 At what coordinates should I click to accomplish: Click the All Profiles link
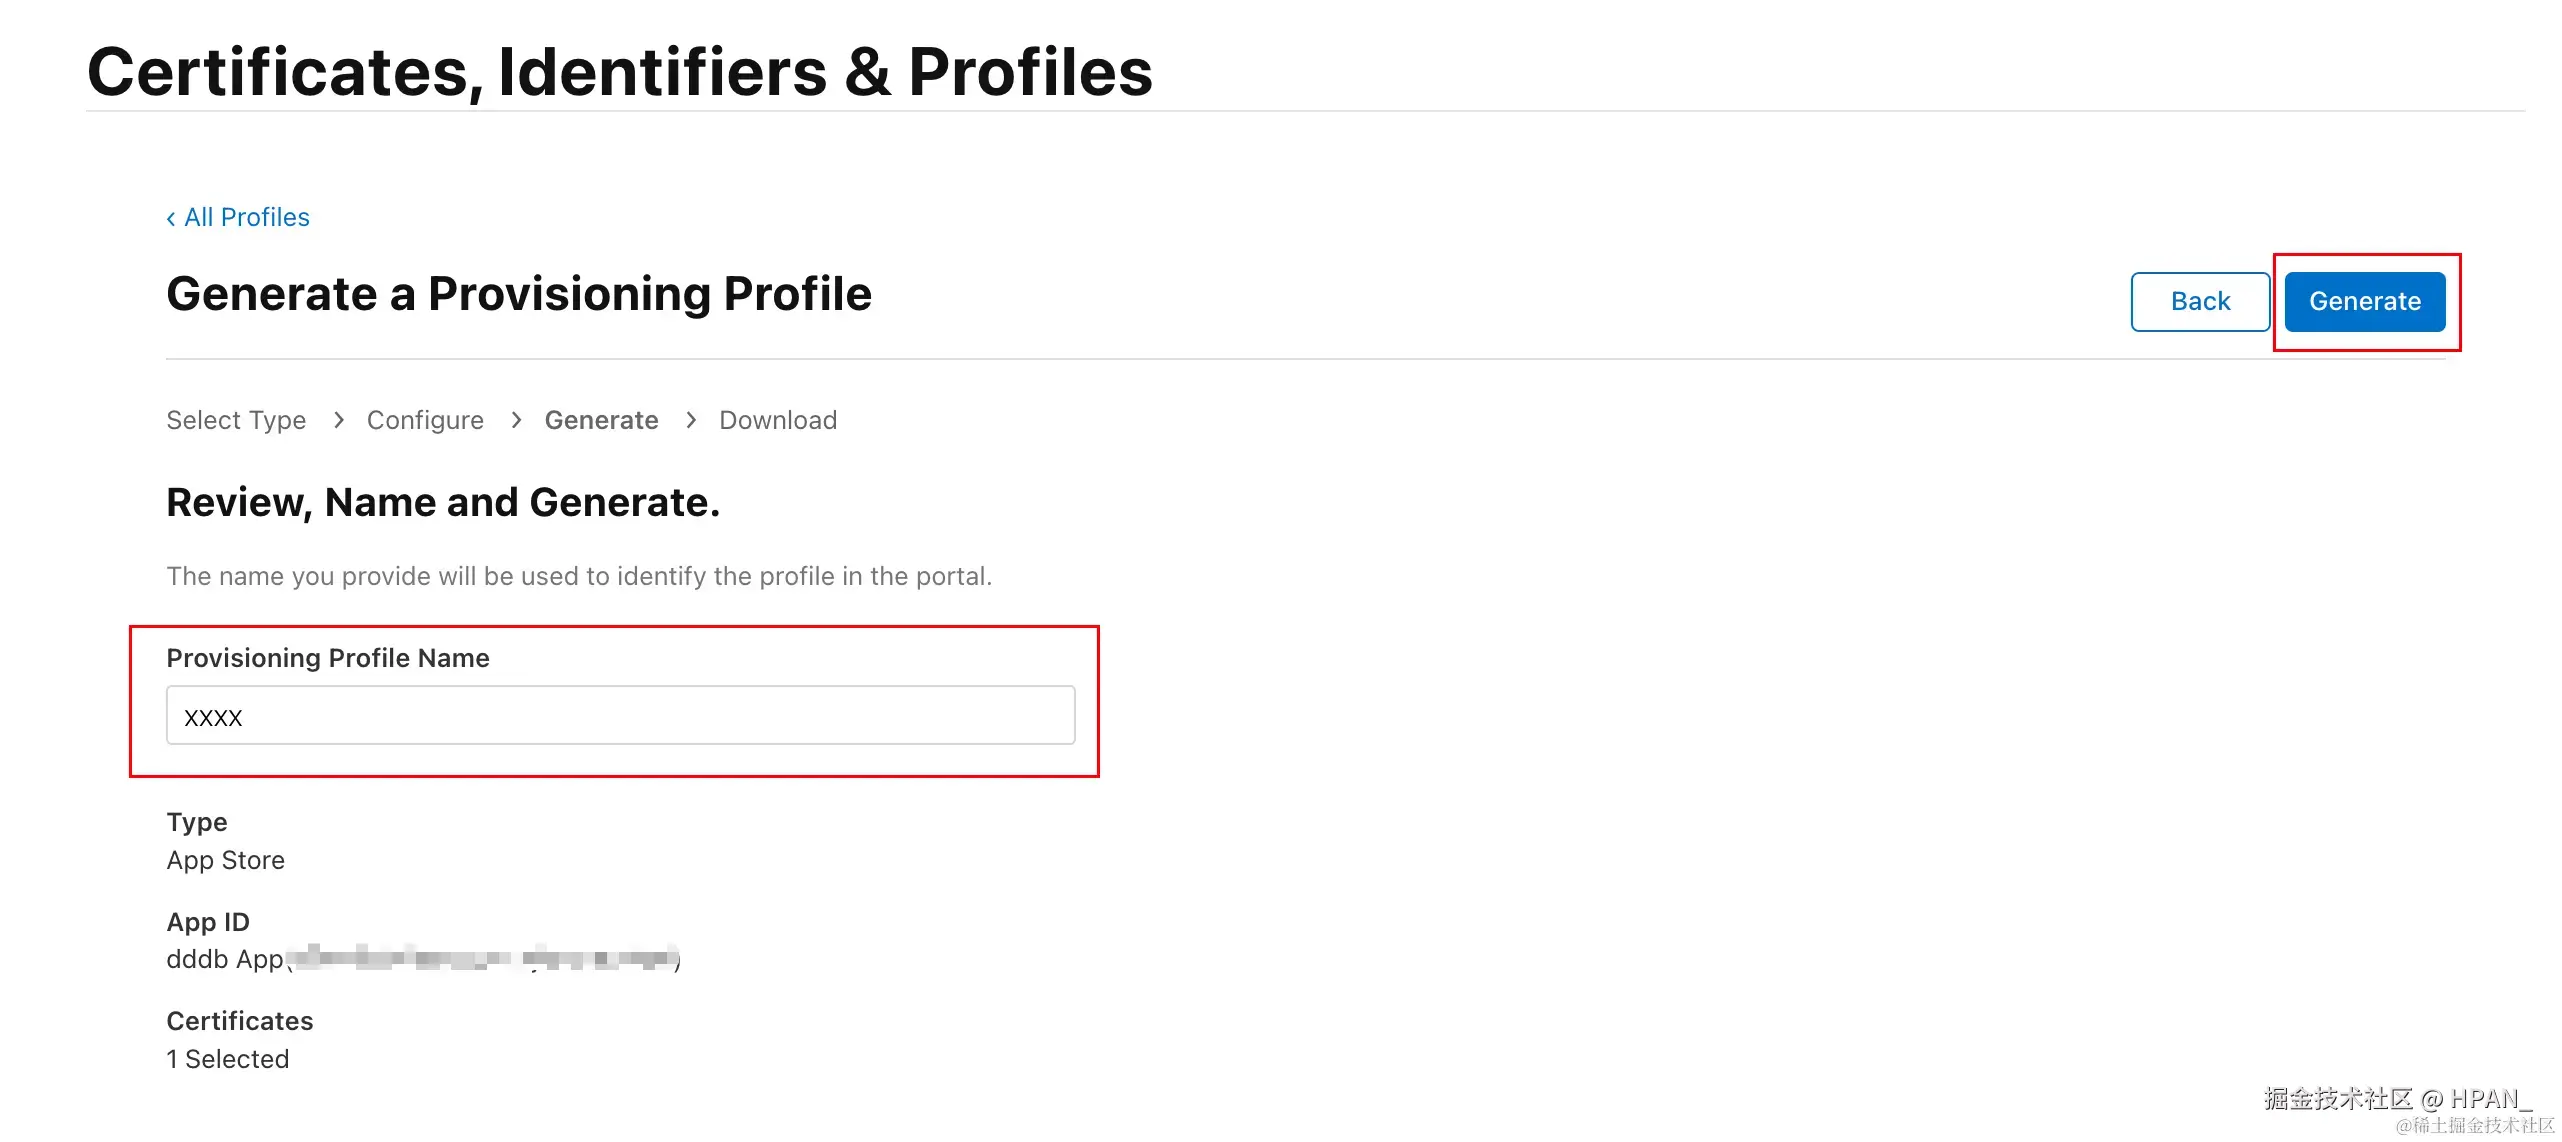(x=246, y=217)
